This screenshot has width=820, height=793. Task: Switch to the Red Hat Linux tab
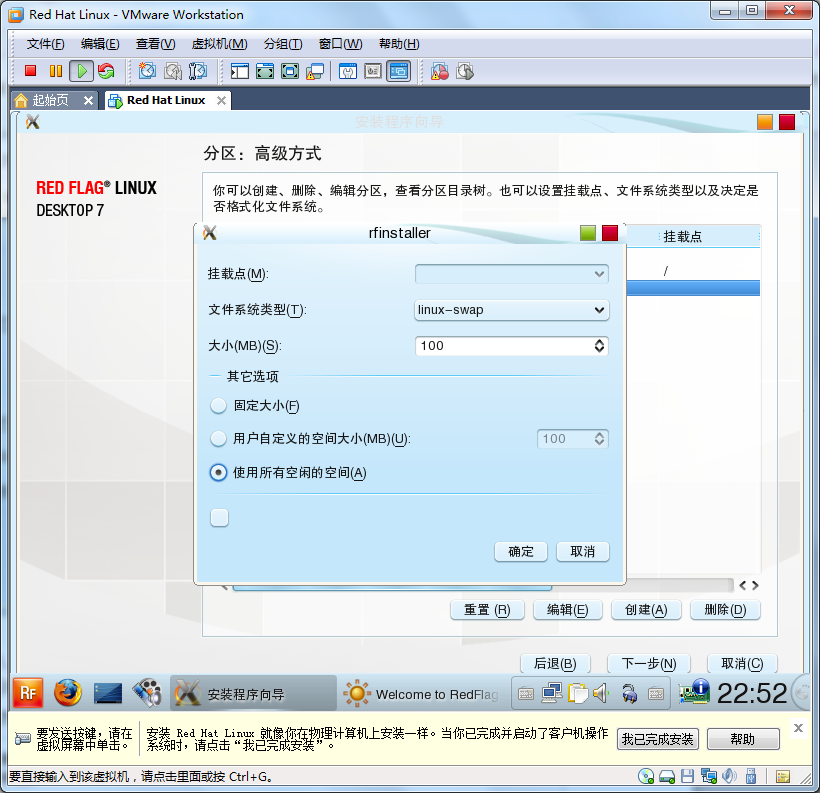(x=166, y=100)
